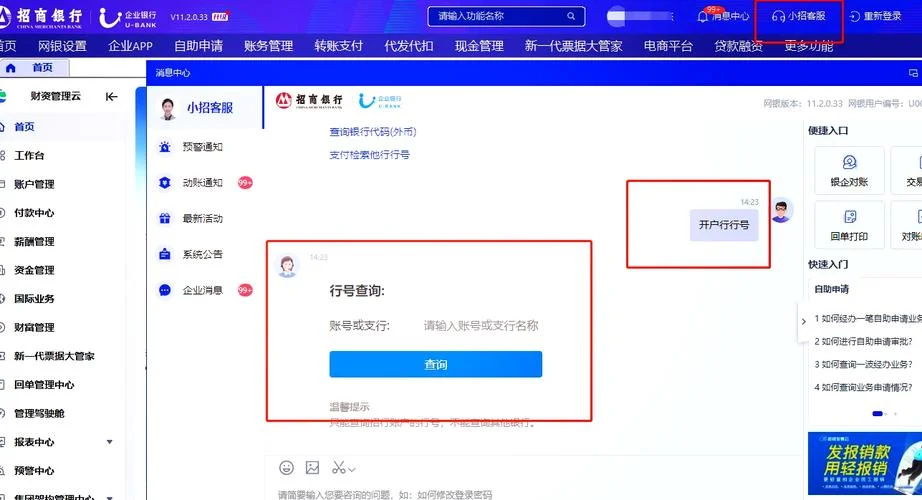Click the emoji smiley icon in chat toolbar
This screenshot has height=500, width=922.
[x=286, y=468]
